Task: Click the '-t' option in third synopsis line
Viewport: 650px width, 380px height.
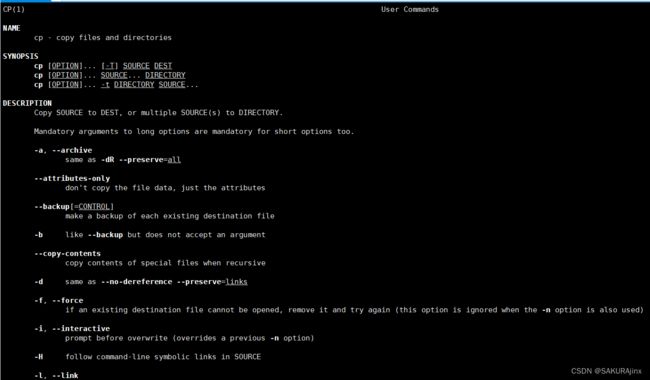Action: tap(105, 85)
